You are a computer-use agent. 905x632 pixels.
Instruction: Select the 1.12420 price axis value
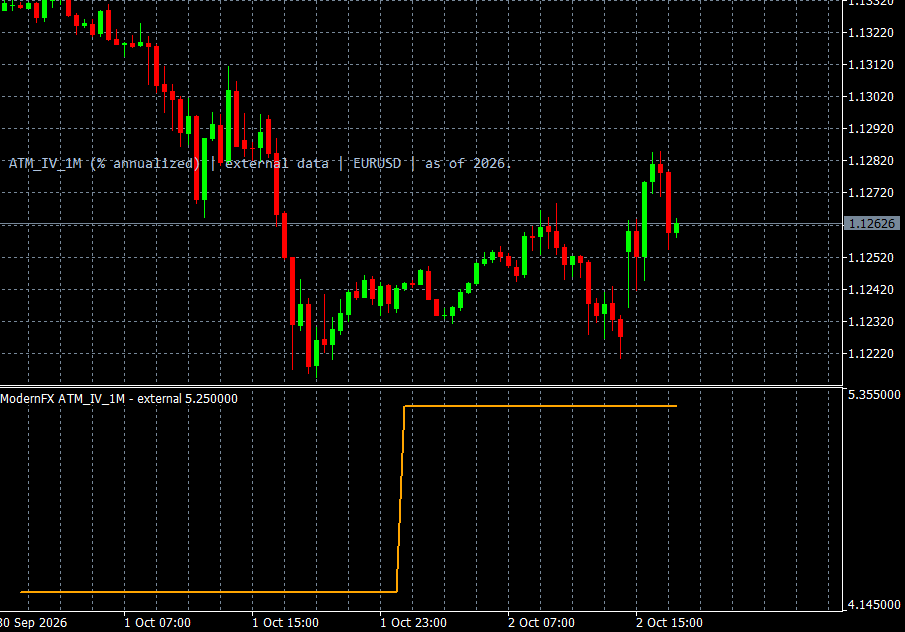point(870,289)
